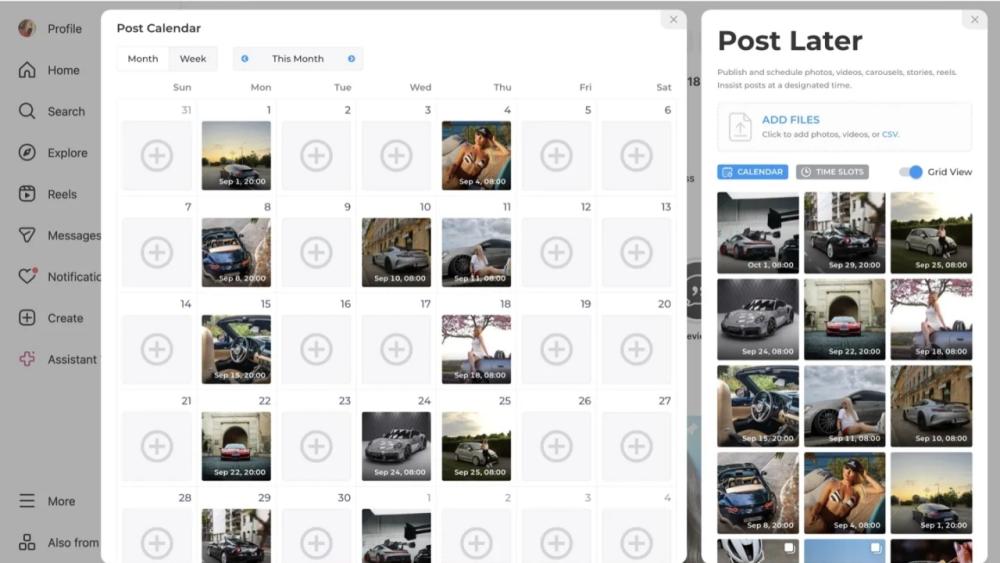Viewport: 1000px width, 563px height.
Task: Add a post on Sunday 31
Action: (157, 156)
